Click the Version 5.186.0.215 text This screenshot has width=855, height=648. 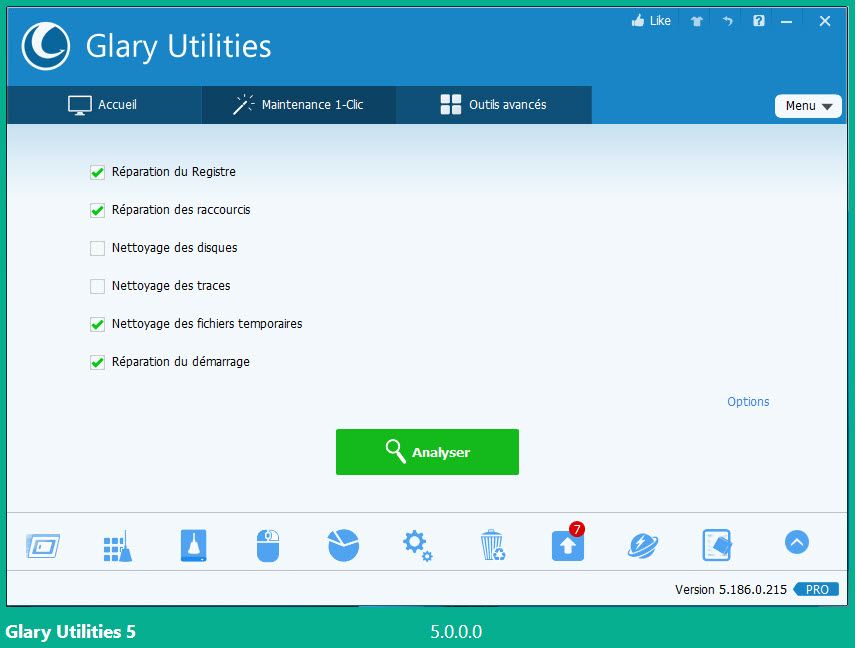pos(731,590)
